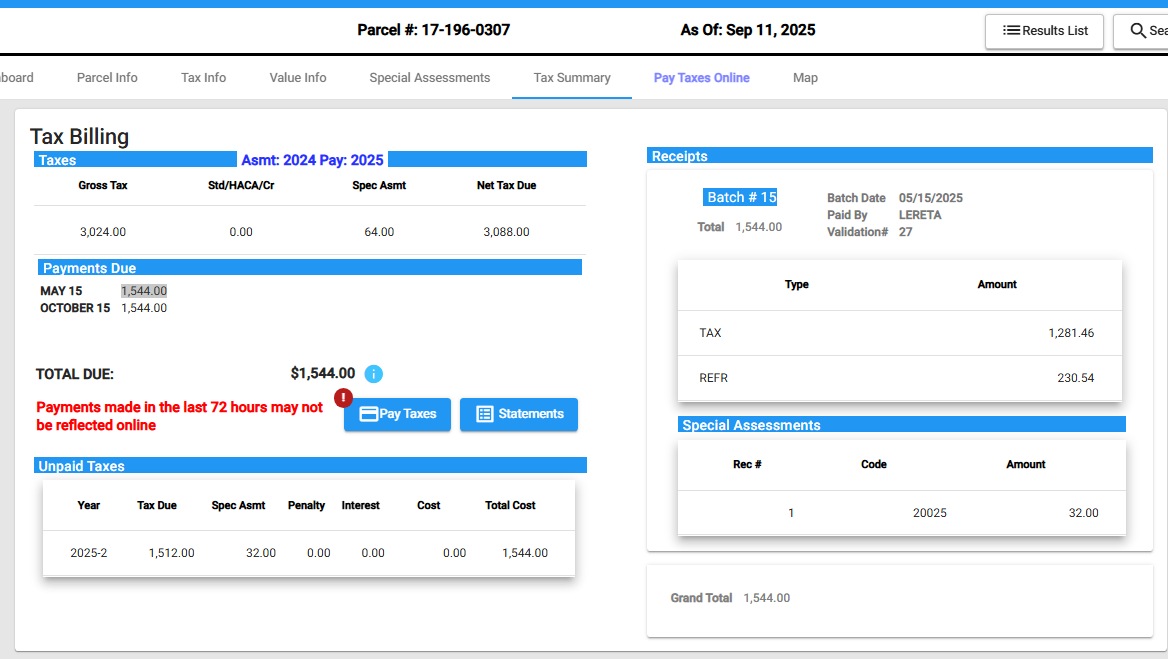Switch to the Tax Info tab

click(203, 78)
